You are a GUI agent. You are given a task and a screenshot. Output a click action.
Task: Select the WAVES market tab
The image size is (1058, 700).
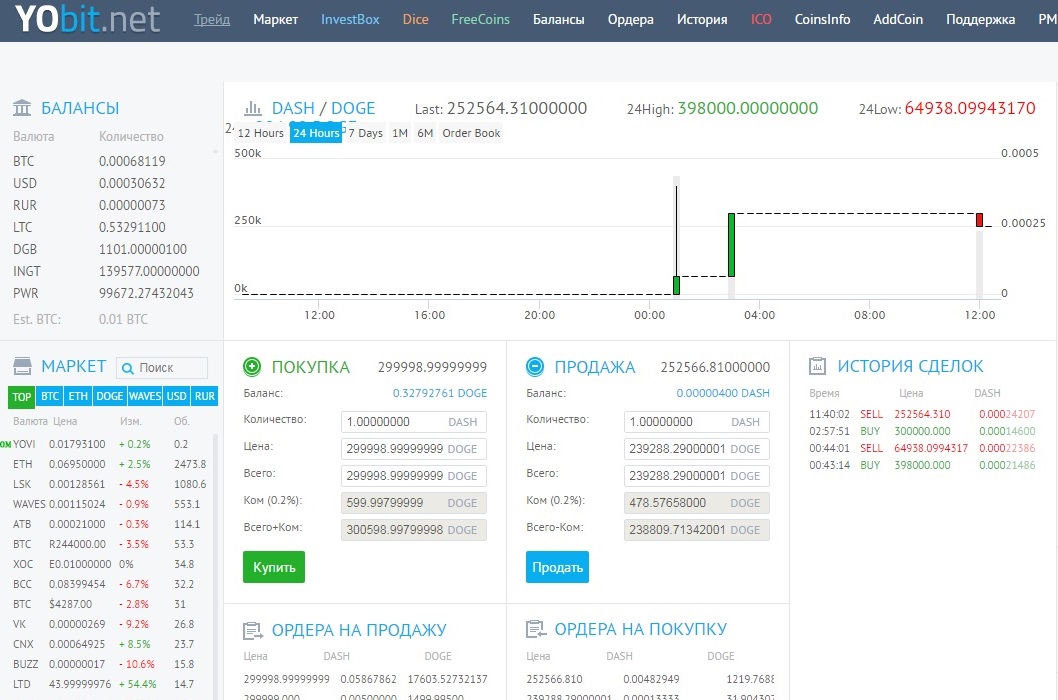pyautogui.click(x=145, y=396)
